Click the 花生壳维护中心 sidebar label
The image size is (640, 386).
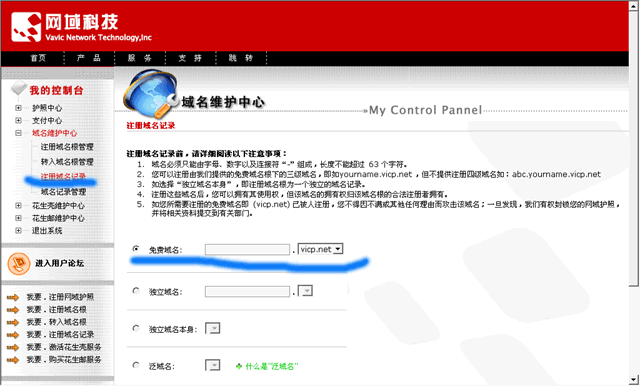[x=58, y=206]
